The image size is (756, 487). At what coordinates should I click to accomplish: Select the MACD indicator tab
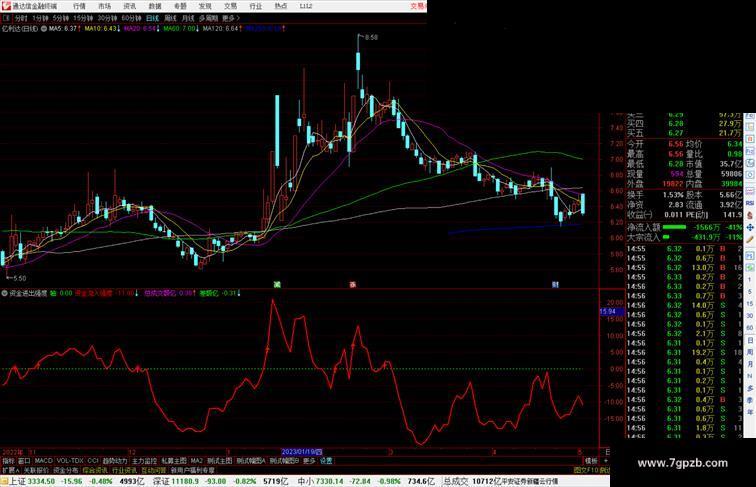(43, 461)
